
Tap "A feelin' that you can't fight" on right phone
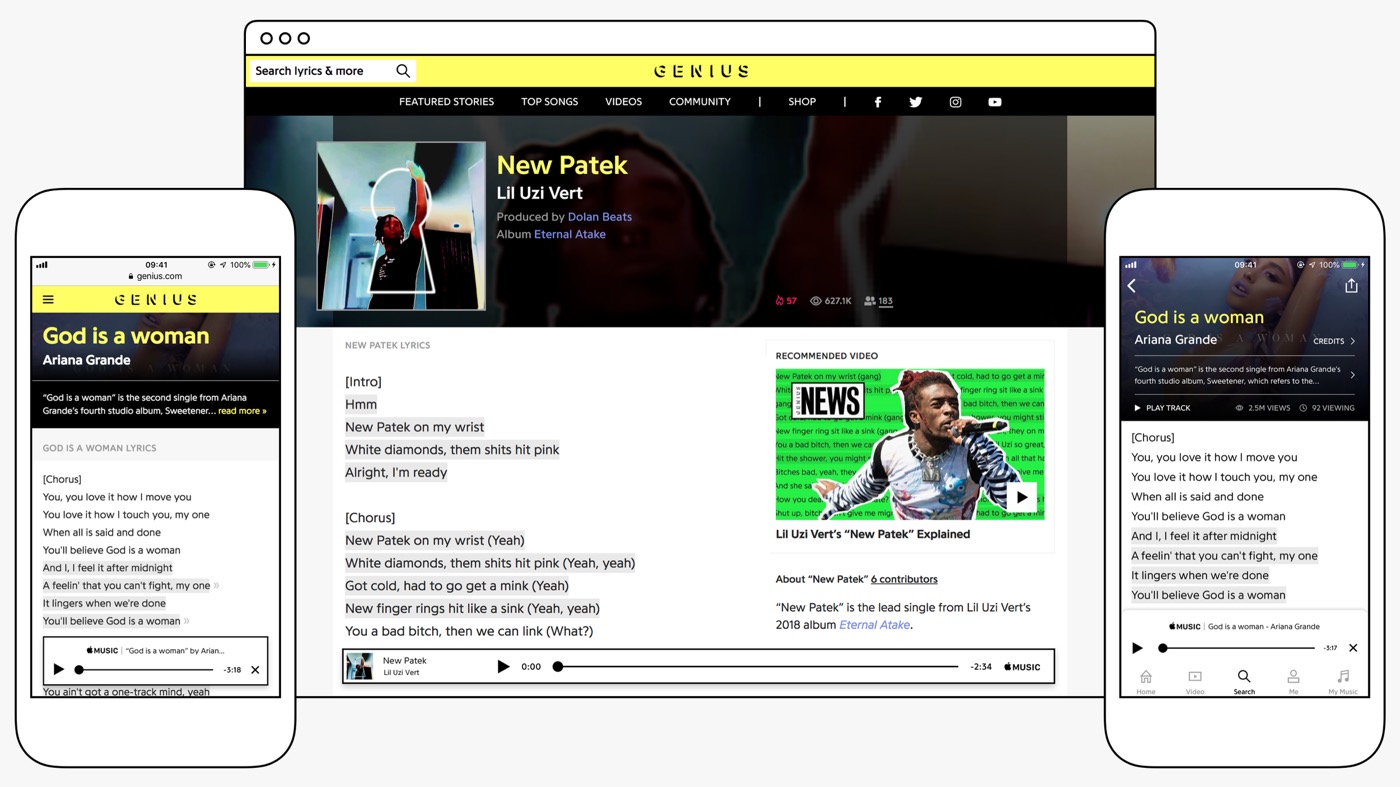pyautogui.click(x=1224, y=556)
